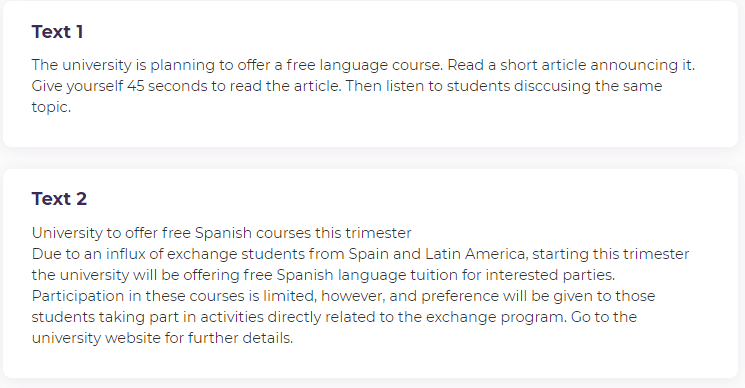
Task: Click "exchange program." in the article
Action: pos(497,317)
